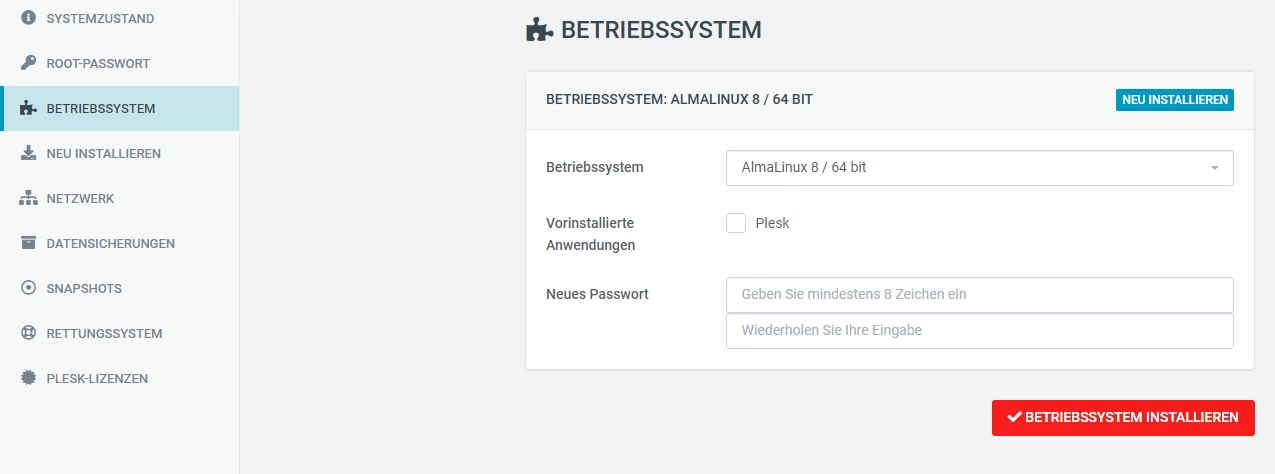Click the Netzwerk sitemap icon
1275x474 pixels.
tap(28, 198)
